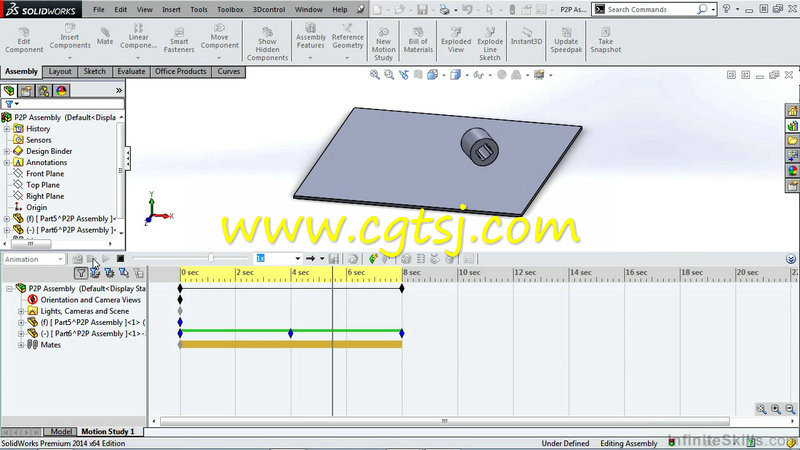Open ConfigurationManager tab icon
The height and width of the screenshot is (450, 800).
click(x=44, y=91)
